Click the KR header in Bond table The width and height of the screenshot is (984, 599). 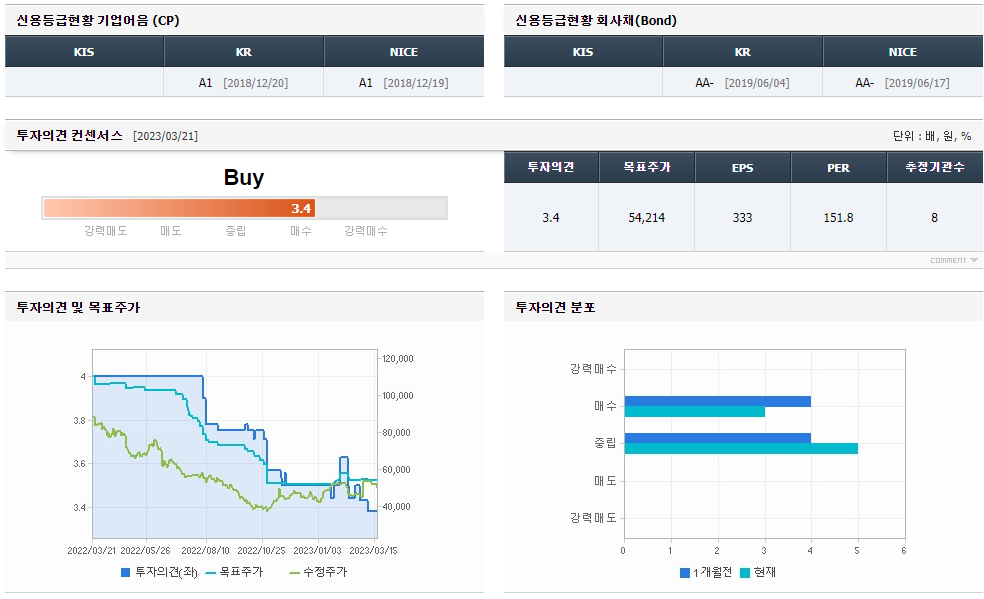pos(742,51)
